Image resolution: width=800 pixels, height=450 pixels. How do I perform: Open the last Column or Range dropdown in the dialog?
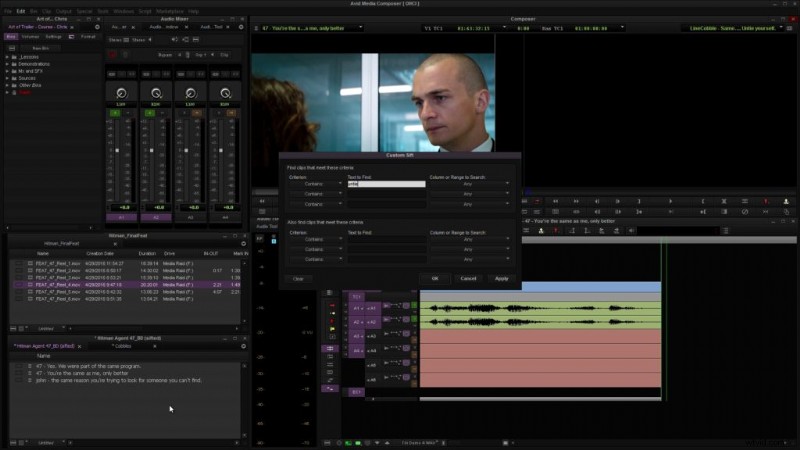(469, 259)
